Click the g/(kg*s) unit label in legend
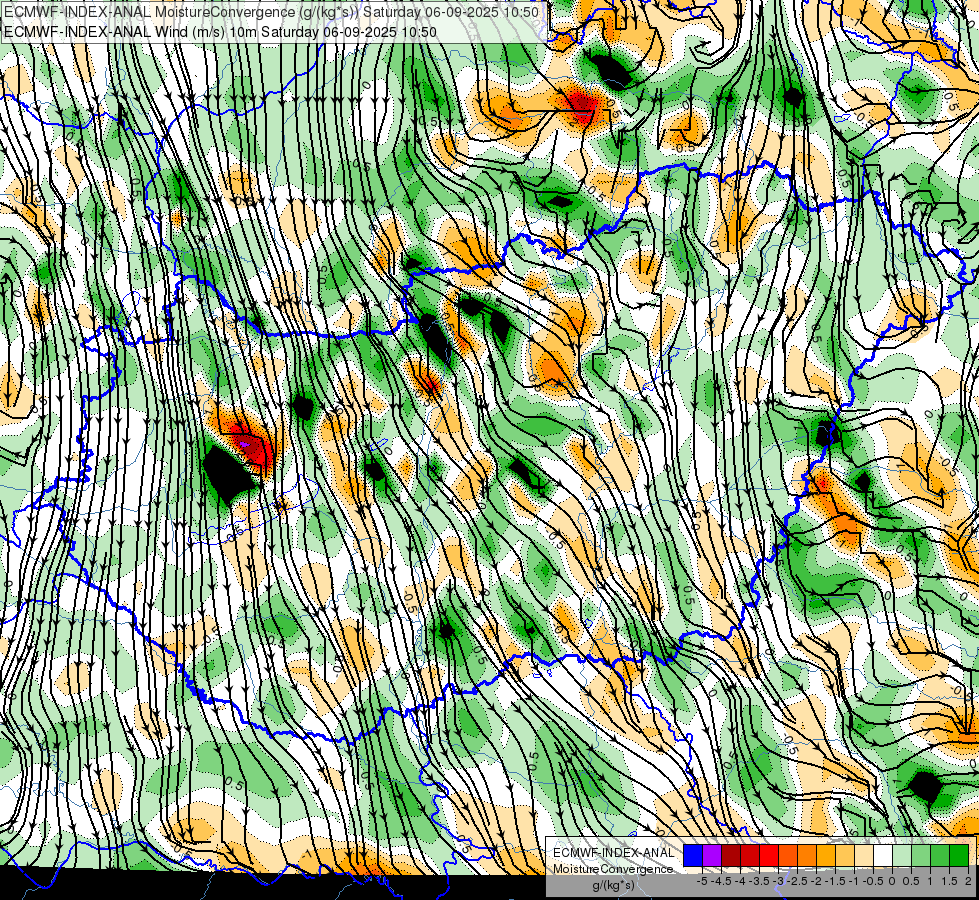Screen dimensions: 979x900 coord(613,886)
